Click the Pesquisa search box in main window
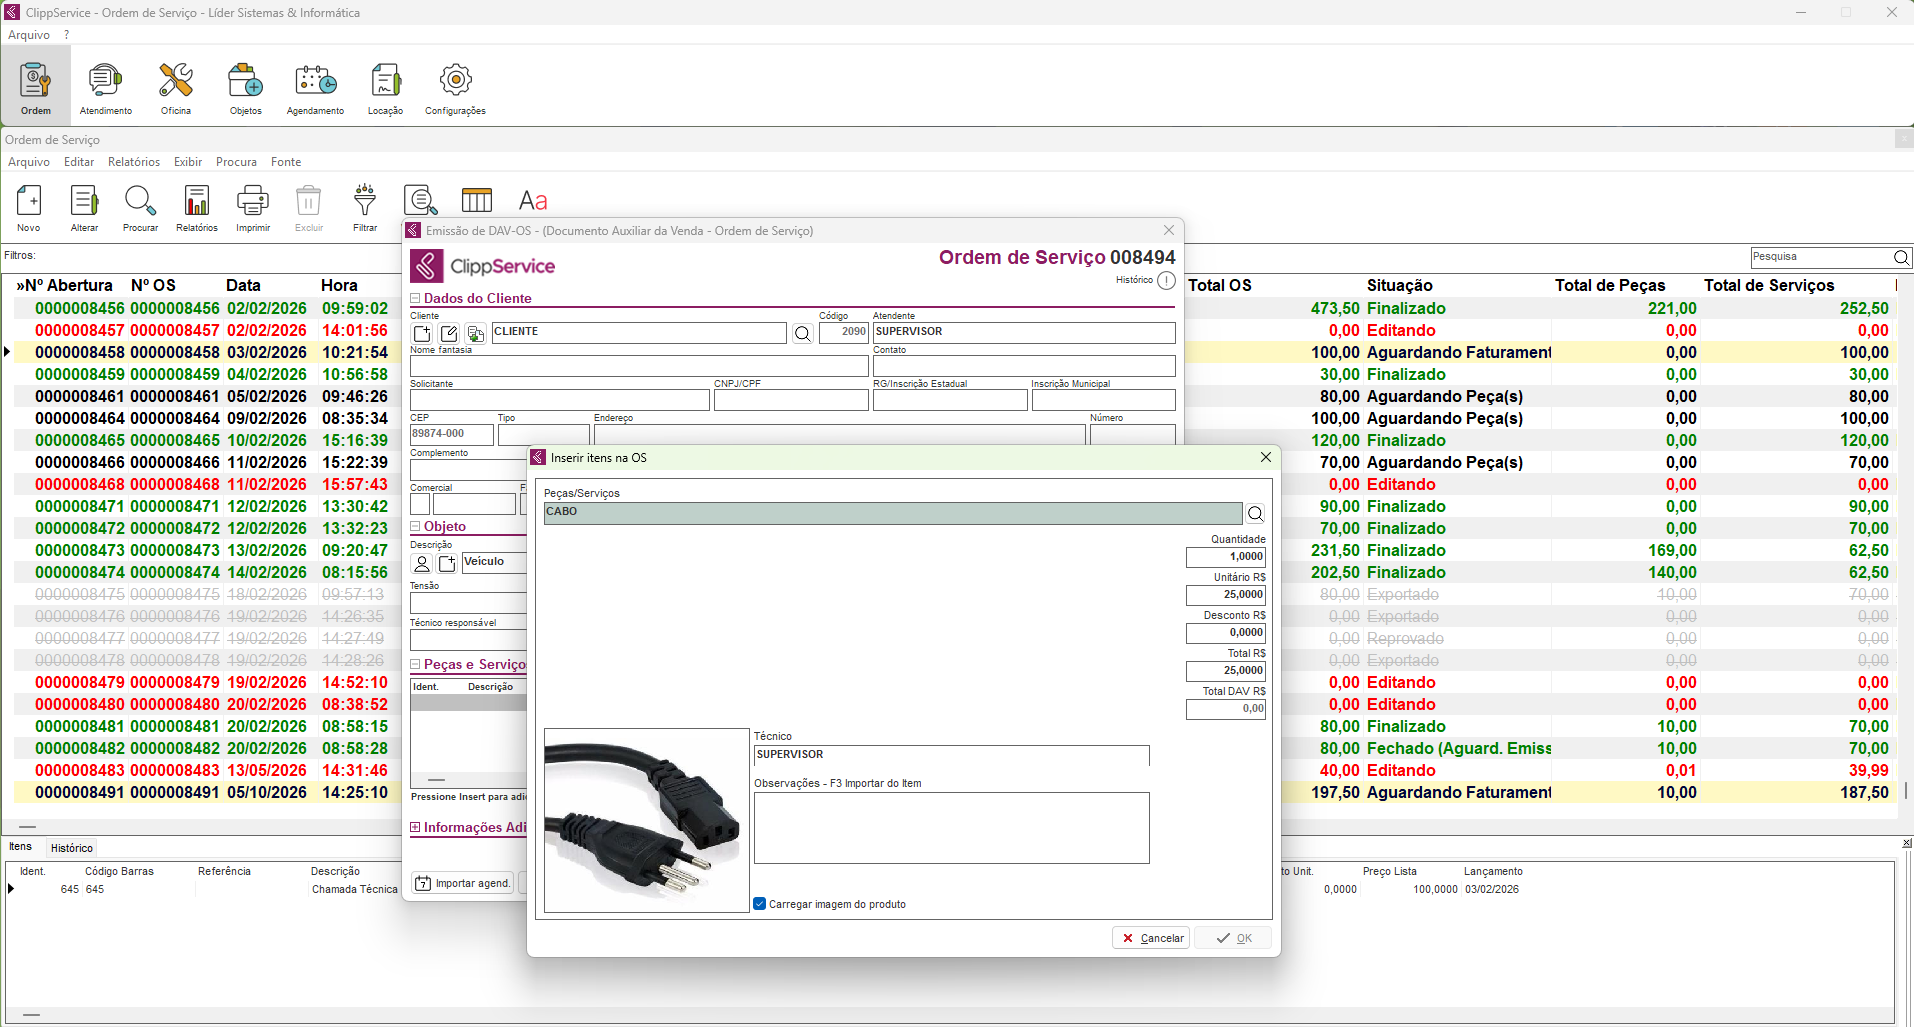Image resolution: width=1914 pixels, height=1027 pixels. tap(1821, 257)
